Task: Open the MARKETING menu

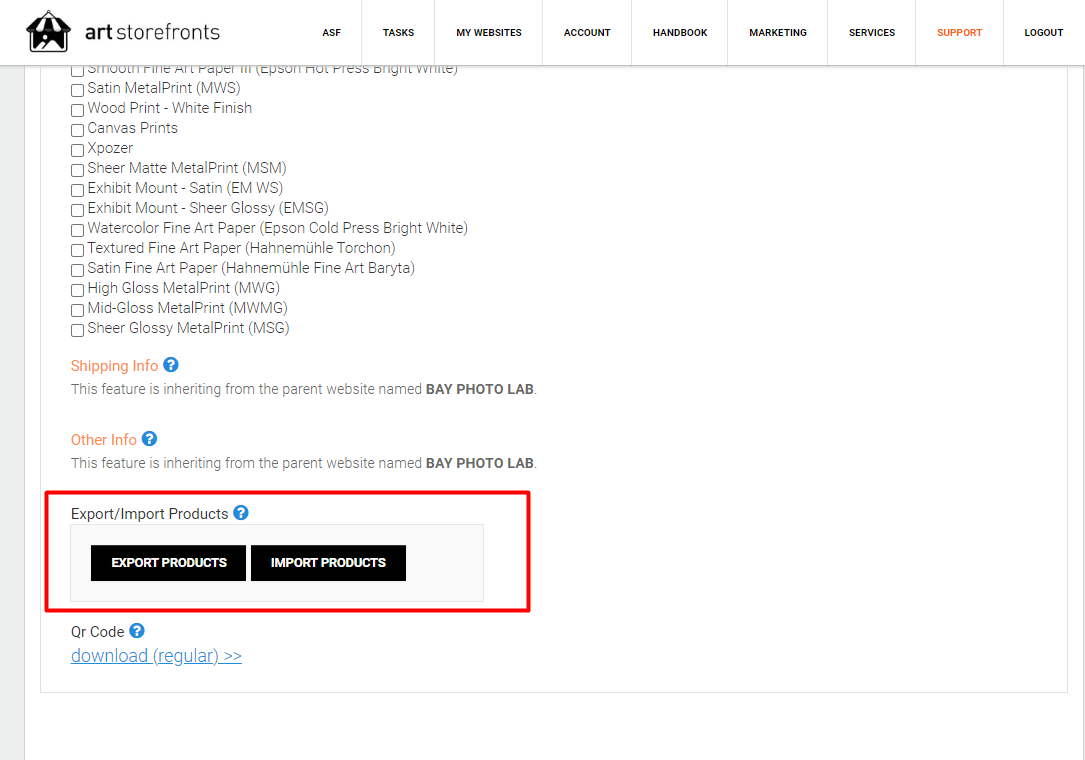Action: [778, 33]
